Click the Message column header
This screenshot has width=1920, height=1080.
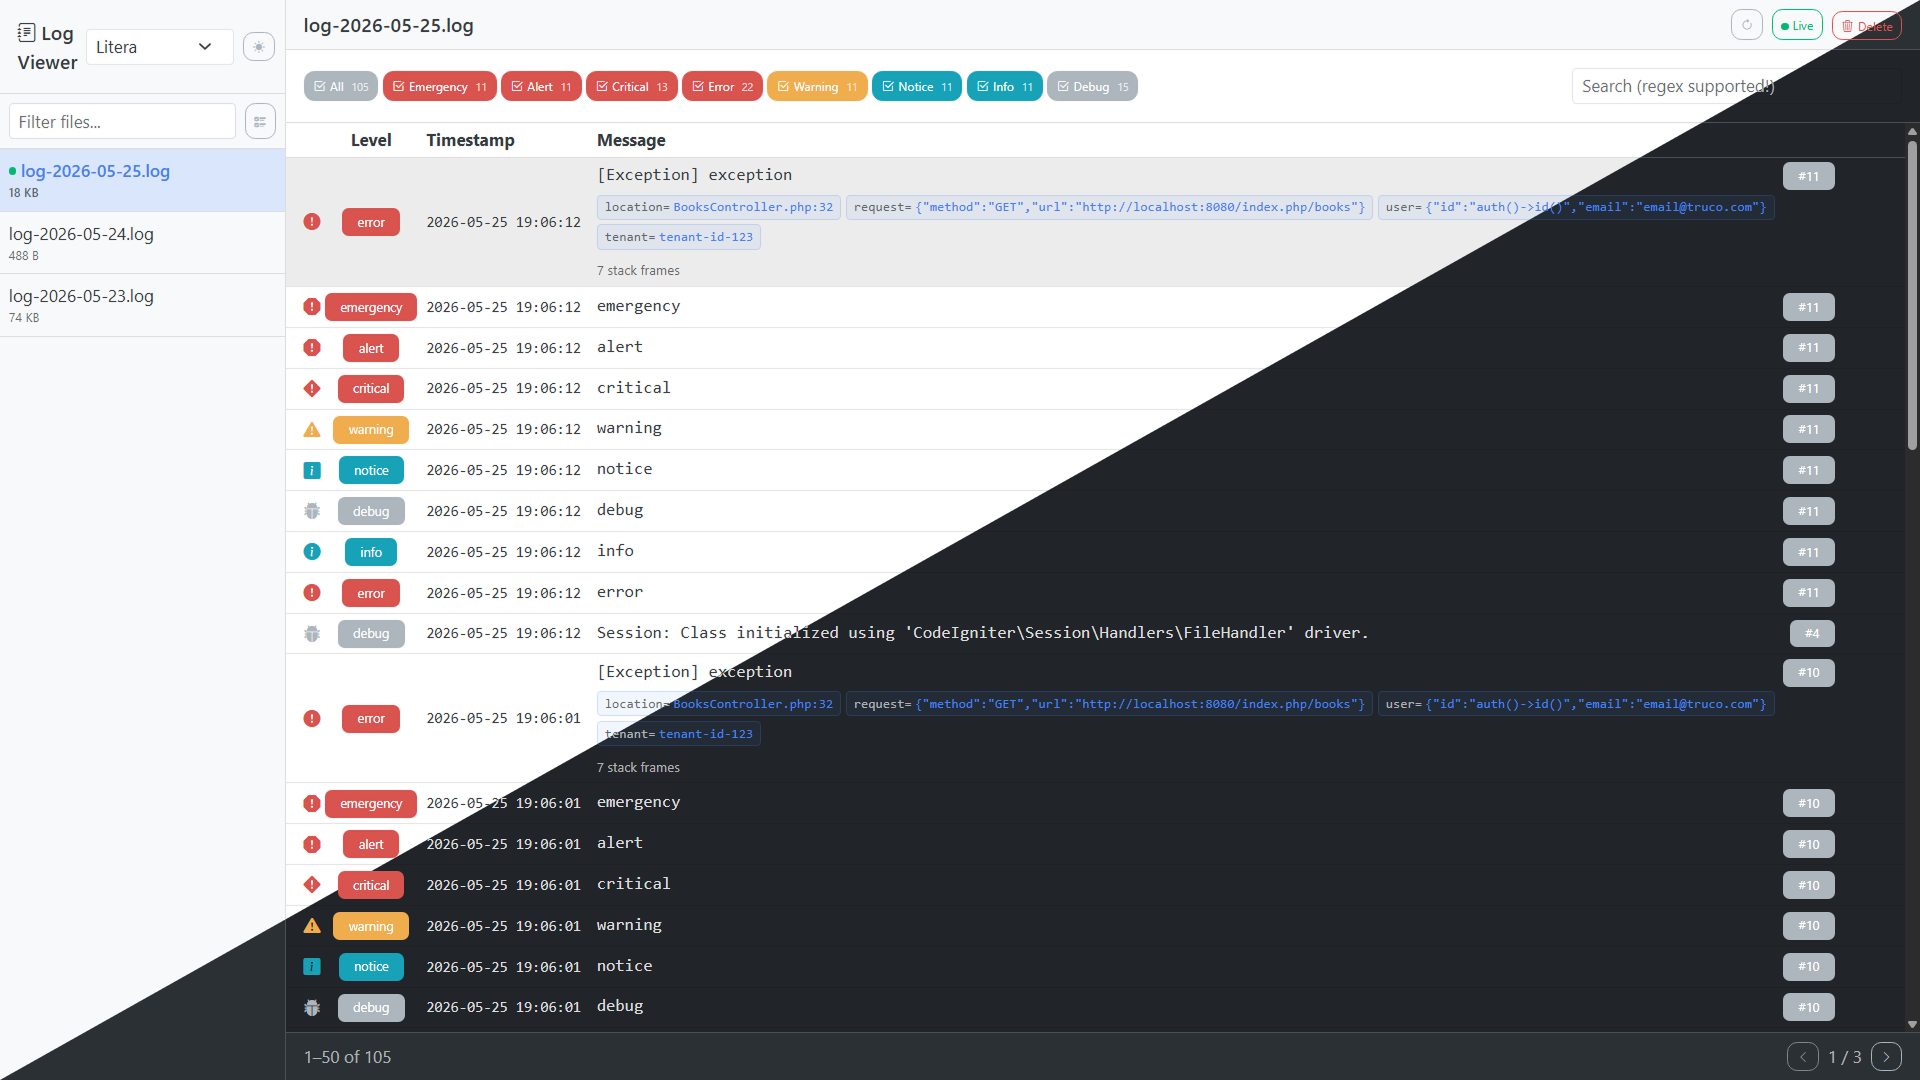[631, 140]
